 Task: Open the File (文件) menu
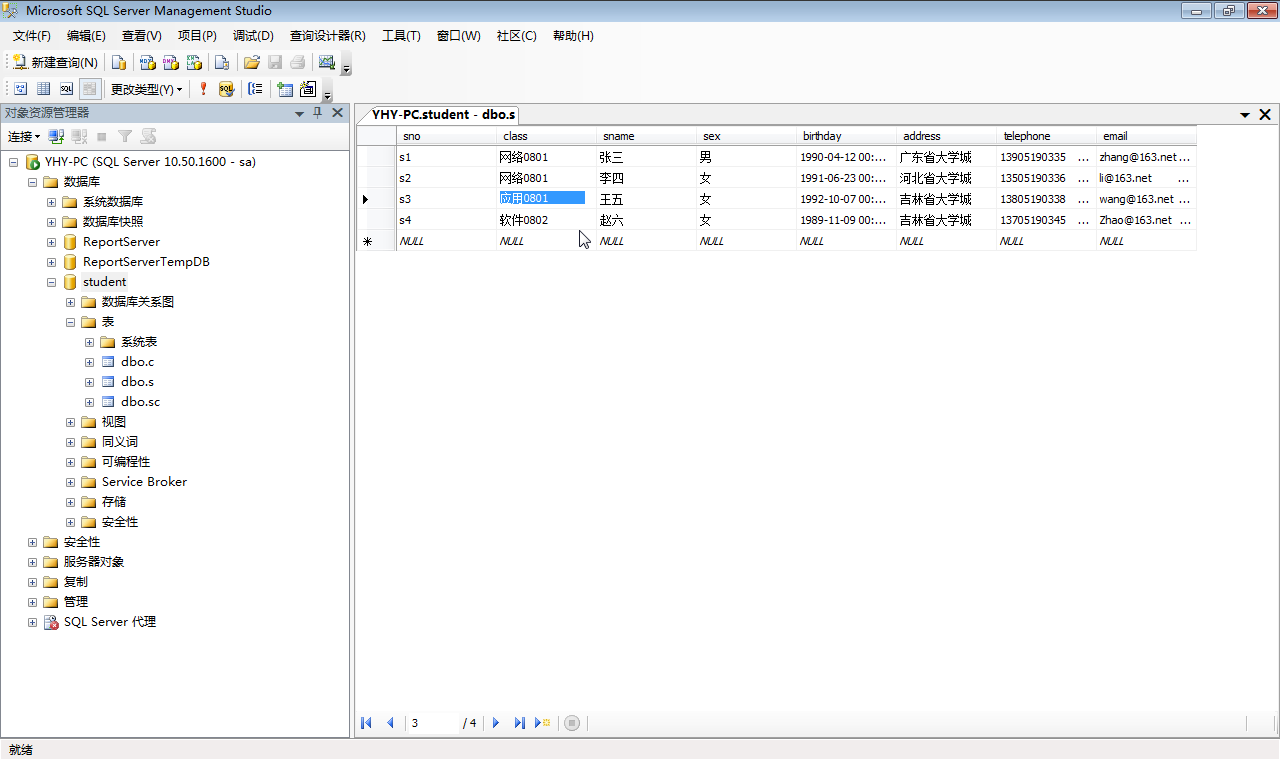click(x=31, y=36)
